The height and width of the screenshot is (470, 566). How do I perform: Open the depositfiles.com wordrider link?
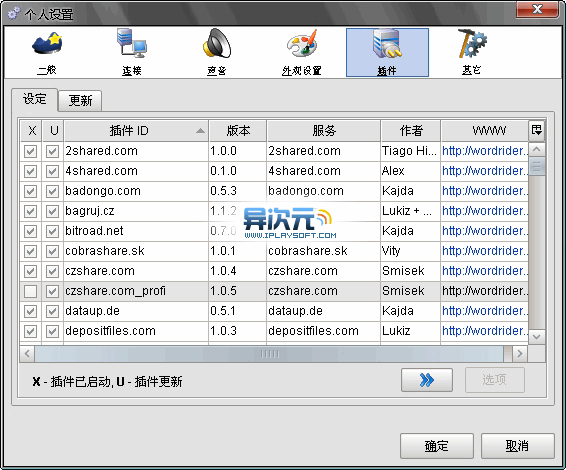485,331
